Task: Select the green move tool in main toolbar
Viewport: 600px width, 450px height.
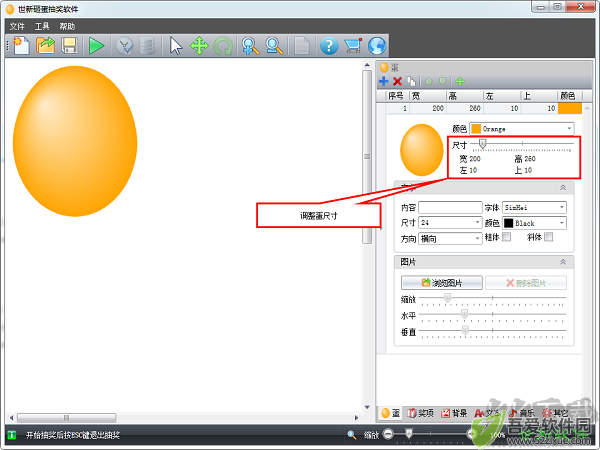Action: tap(199, 46)
